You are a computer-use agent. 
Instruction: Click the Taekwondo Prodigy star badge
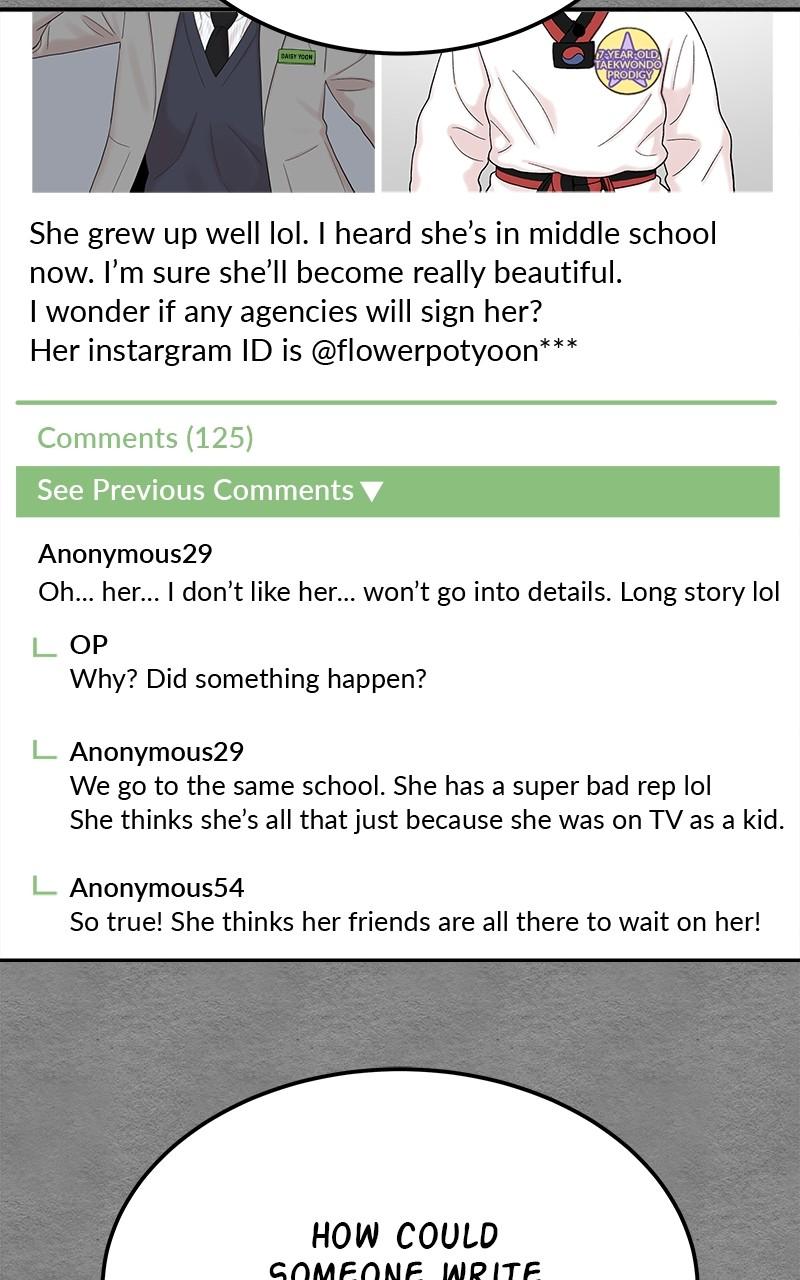[x=628, y=61]
